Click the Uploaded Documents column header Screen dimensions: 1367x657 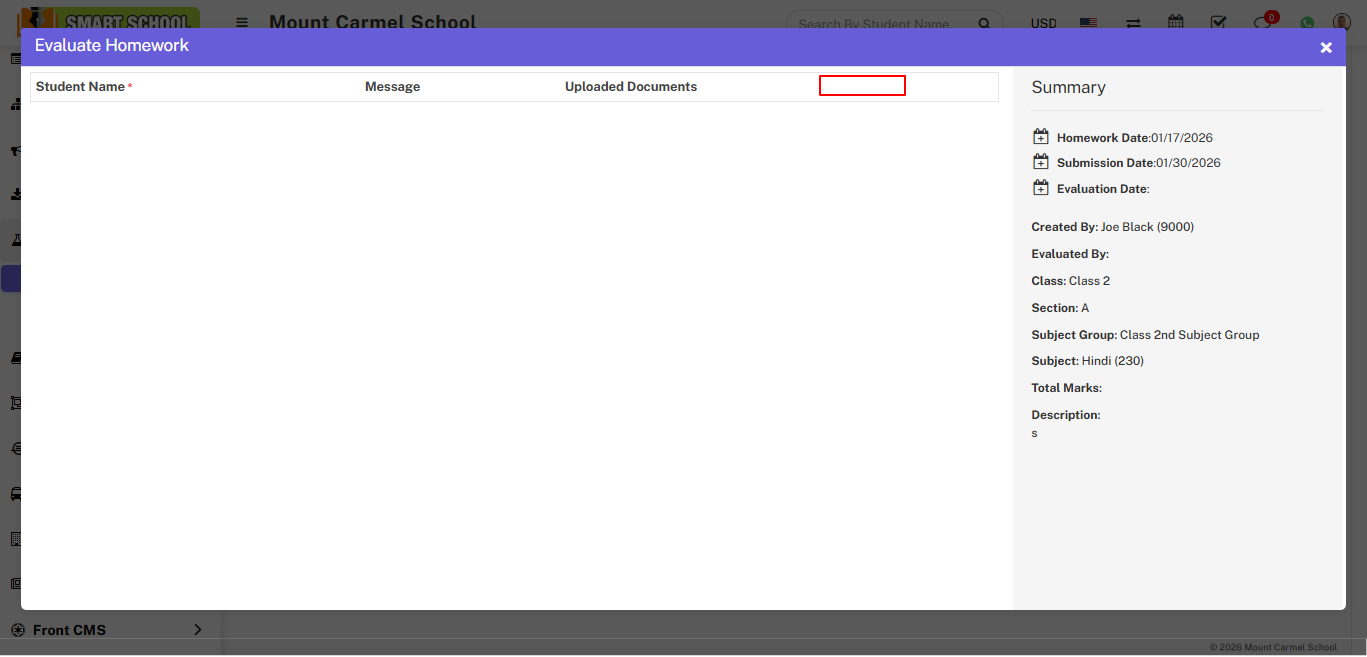pos(630,87)
